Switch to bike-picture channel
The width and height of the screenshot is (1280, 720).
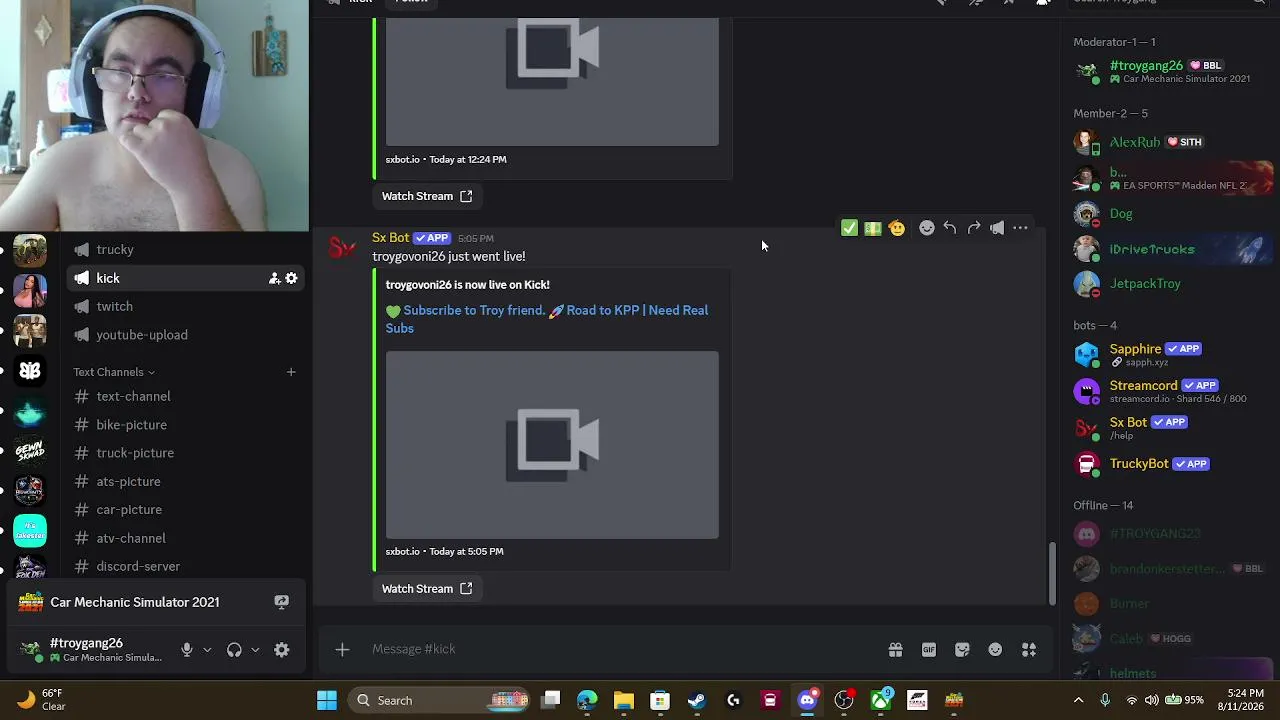click(x=185, y=425)
